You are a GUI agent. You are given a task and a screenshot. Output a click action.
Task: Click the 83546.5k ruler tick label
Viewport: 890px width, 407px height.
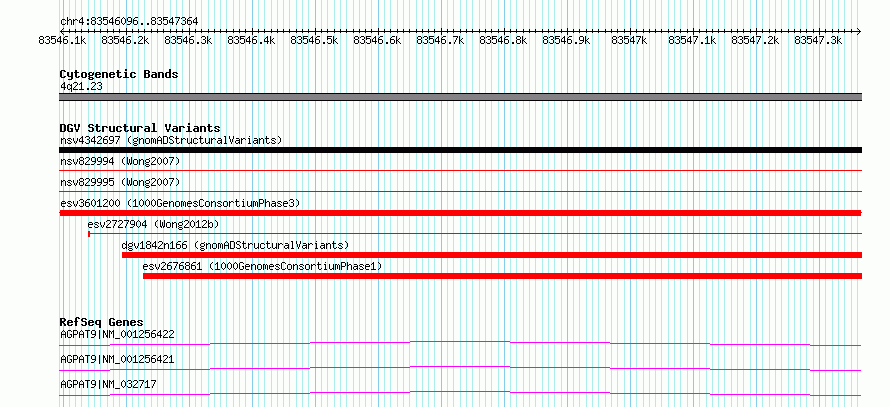tap(314, 40)
